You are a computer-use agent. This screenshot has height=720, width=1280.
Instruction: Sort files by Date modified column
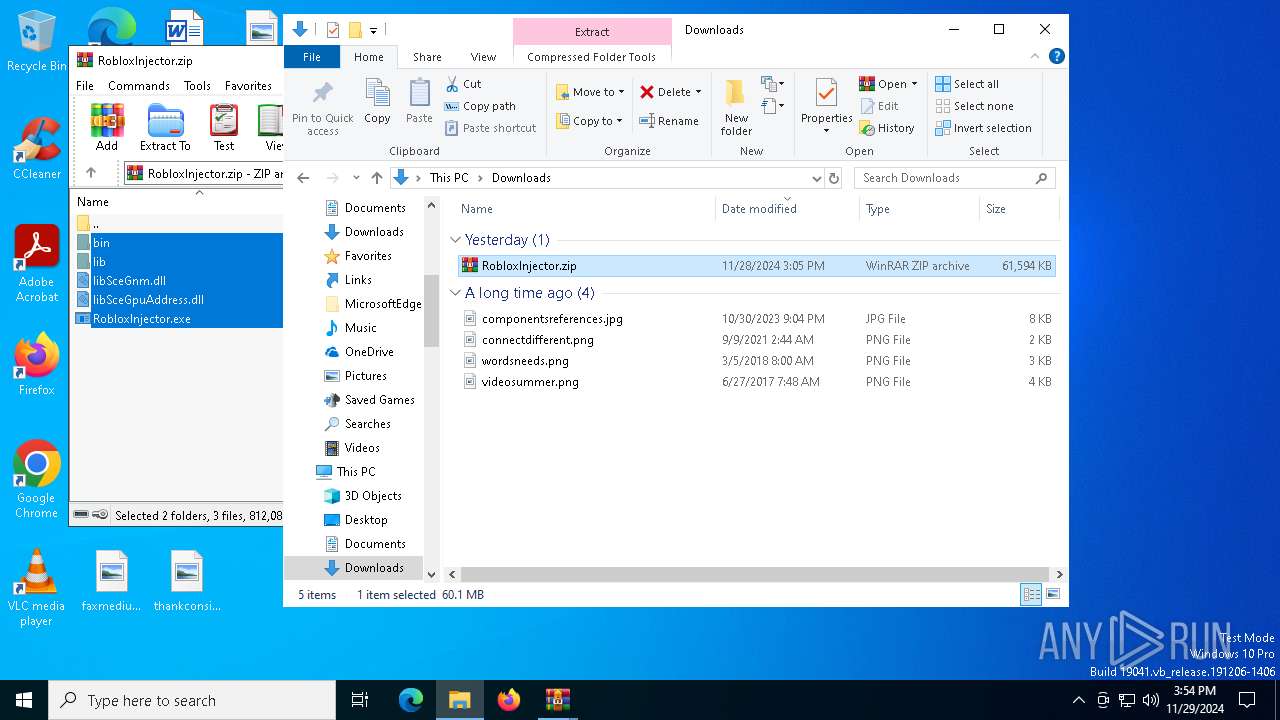[787, 209]
